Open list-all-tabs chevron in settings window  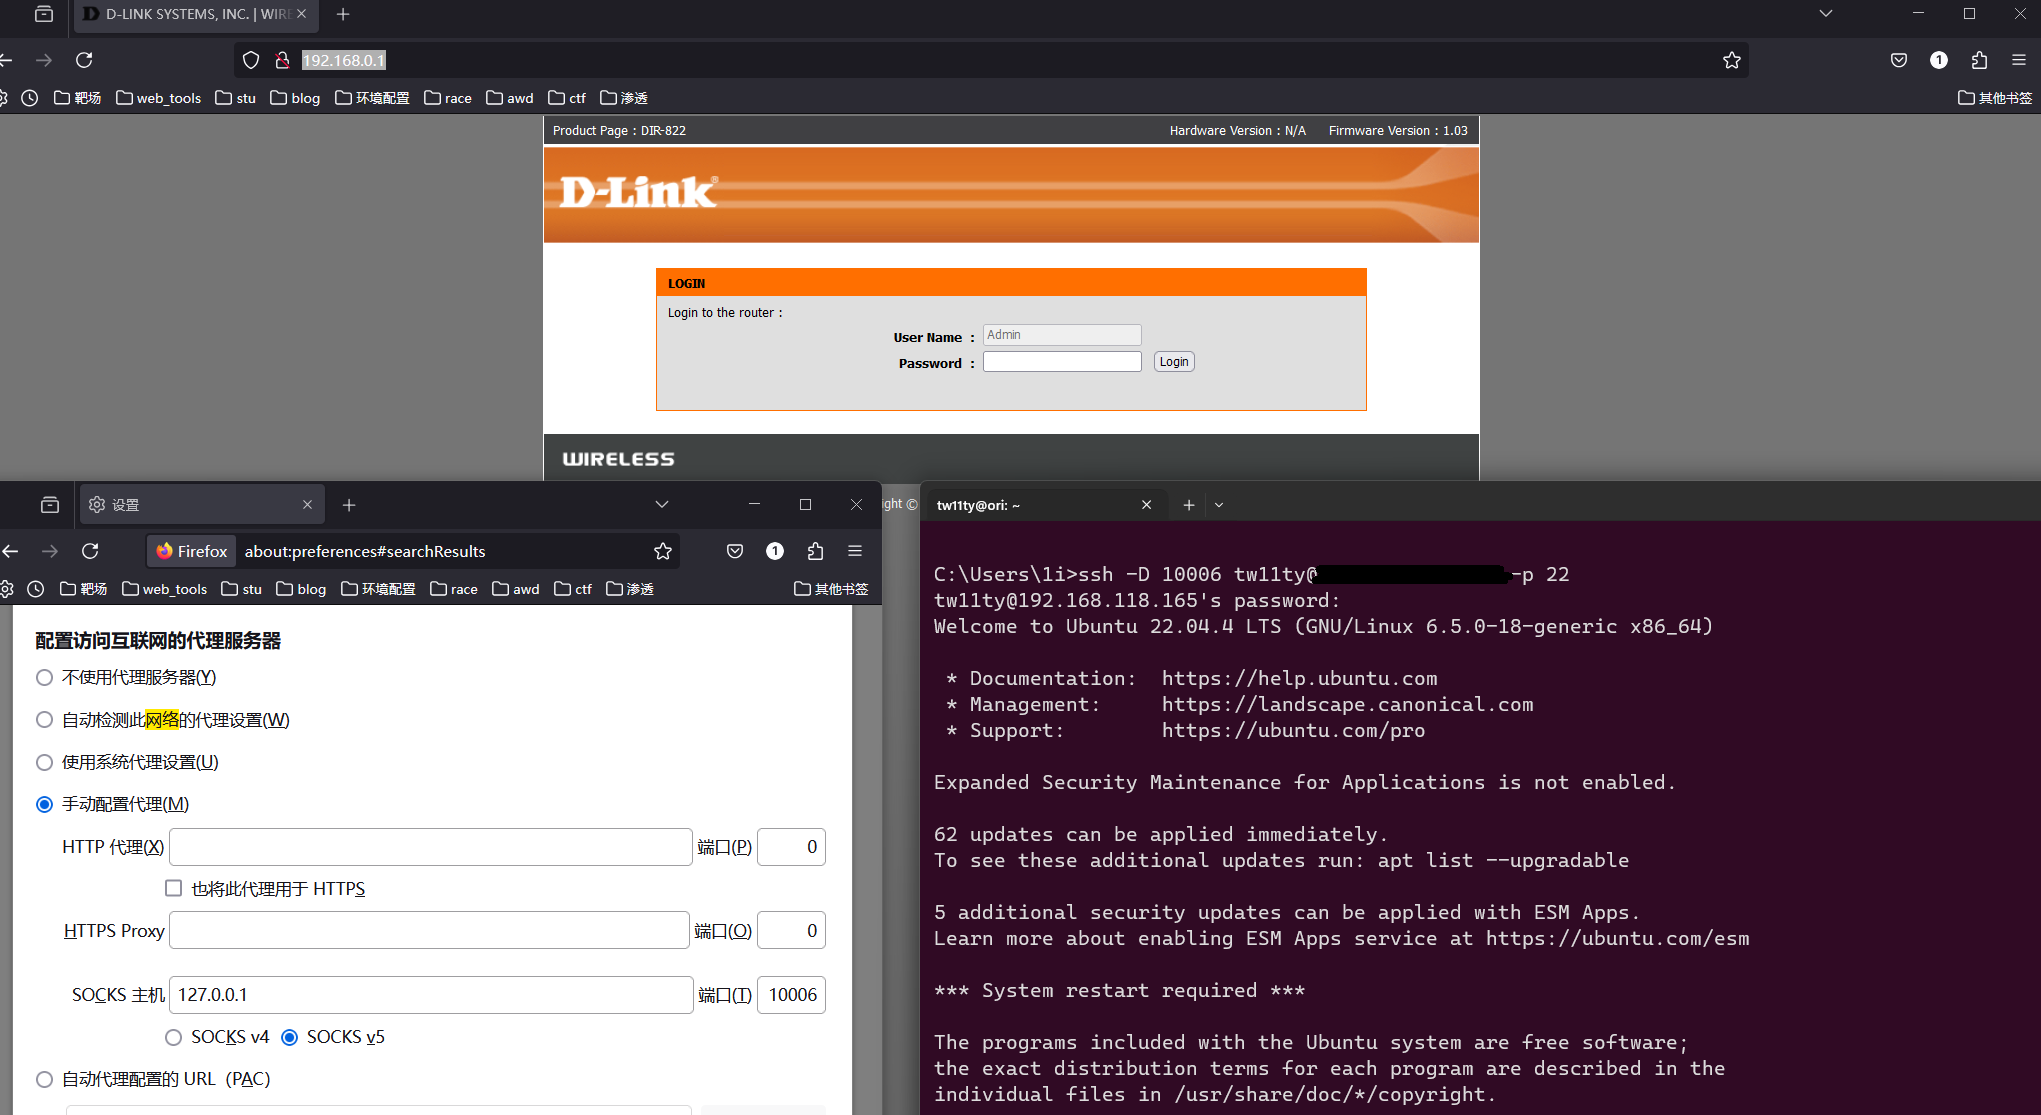(661, 505)
